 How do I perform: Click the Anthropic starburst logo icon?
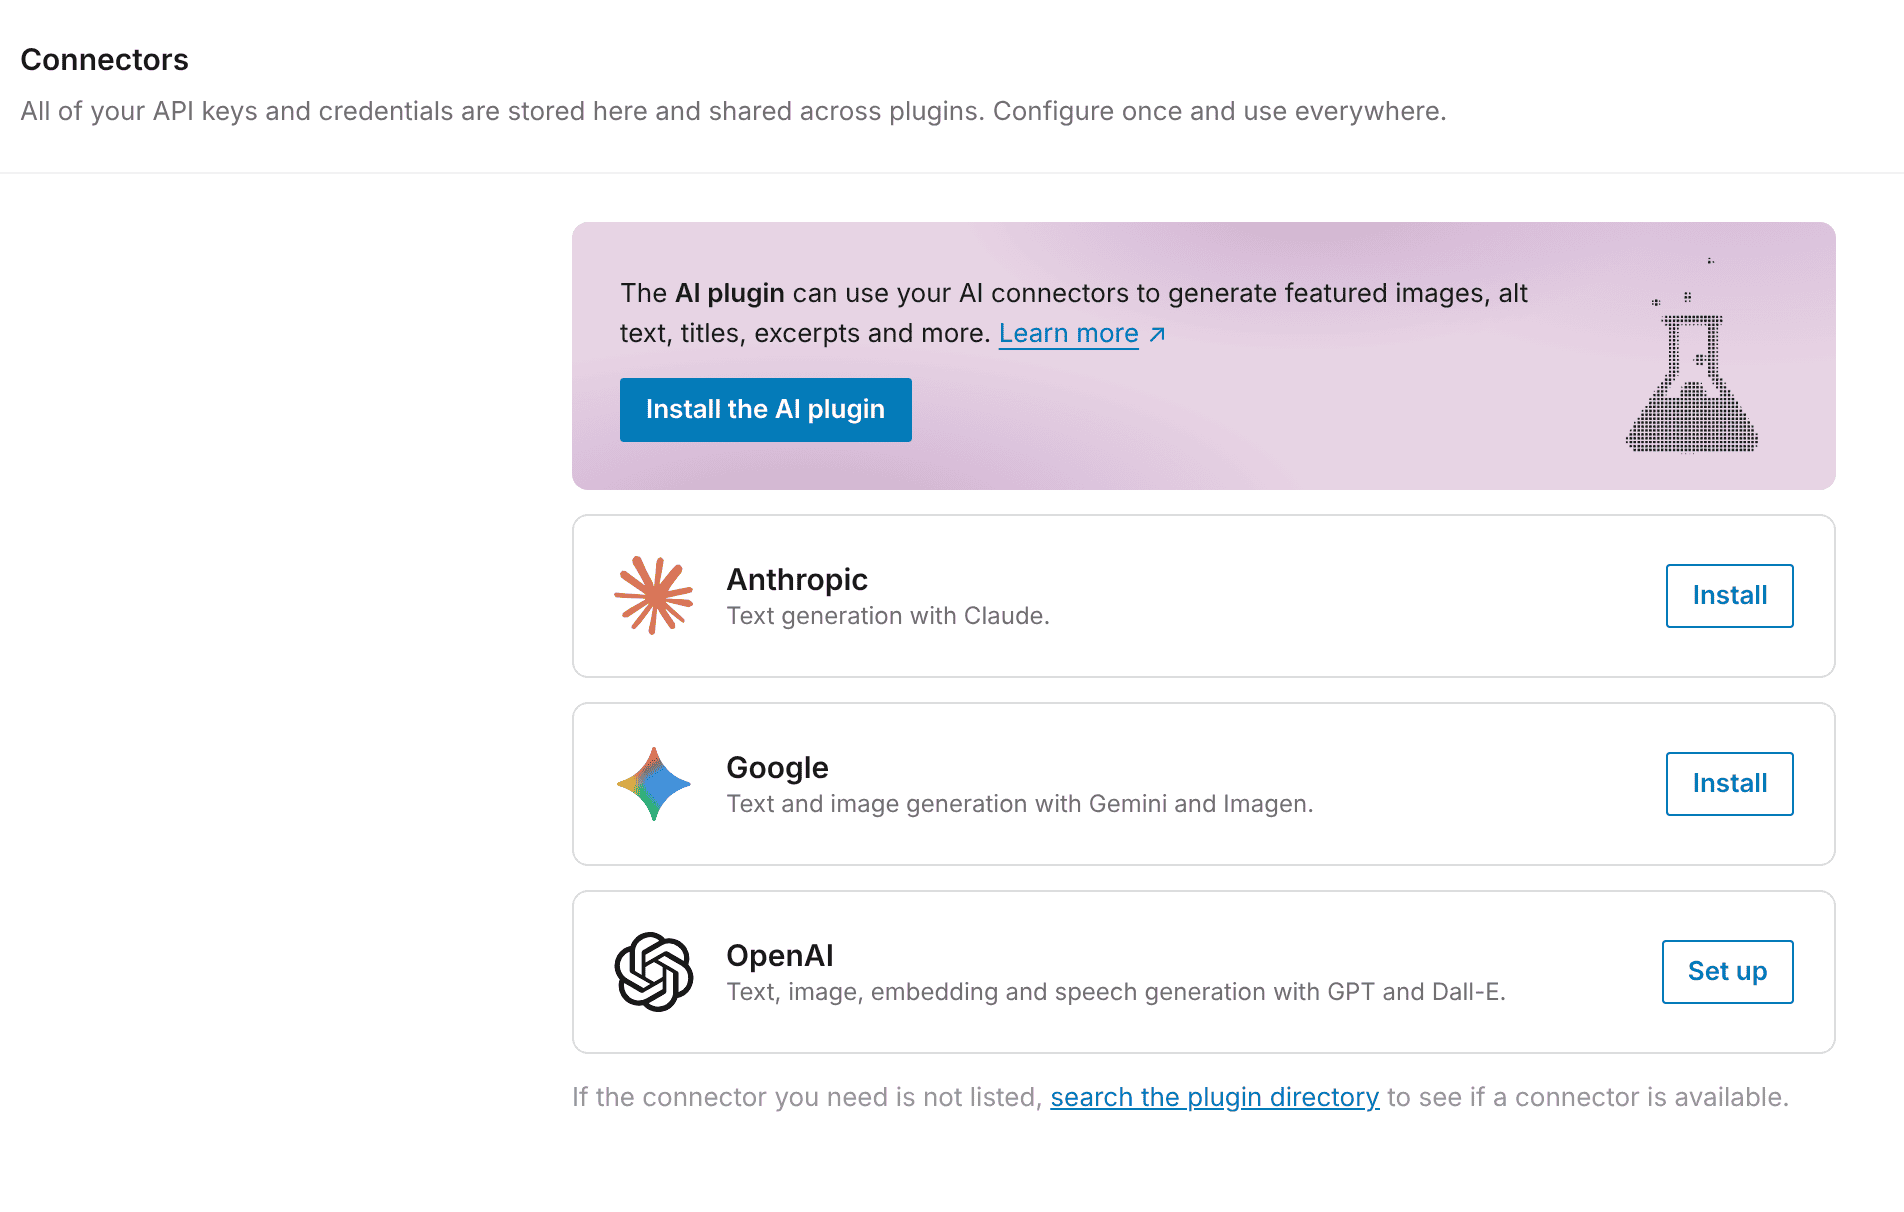tap(653, 596)
